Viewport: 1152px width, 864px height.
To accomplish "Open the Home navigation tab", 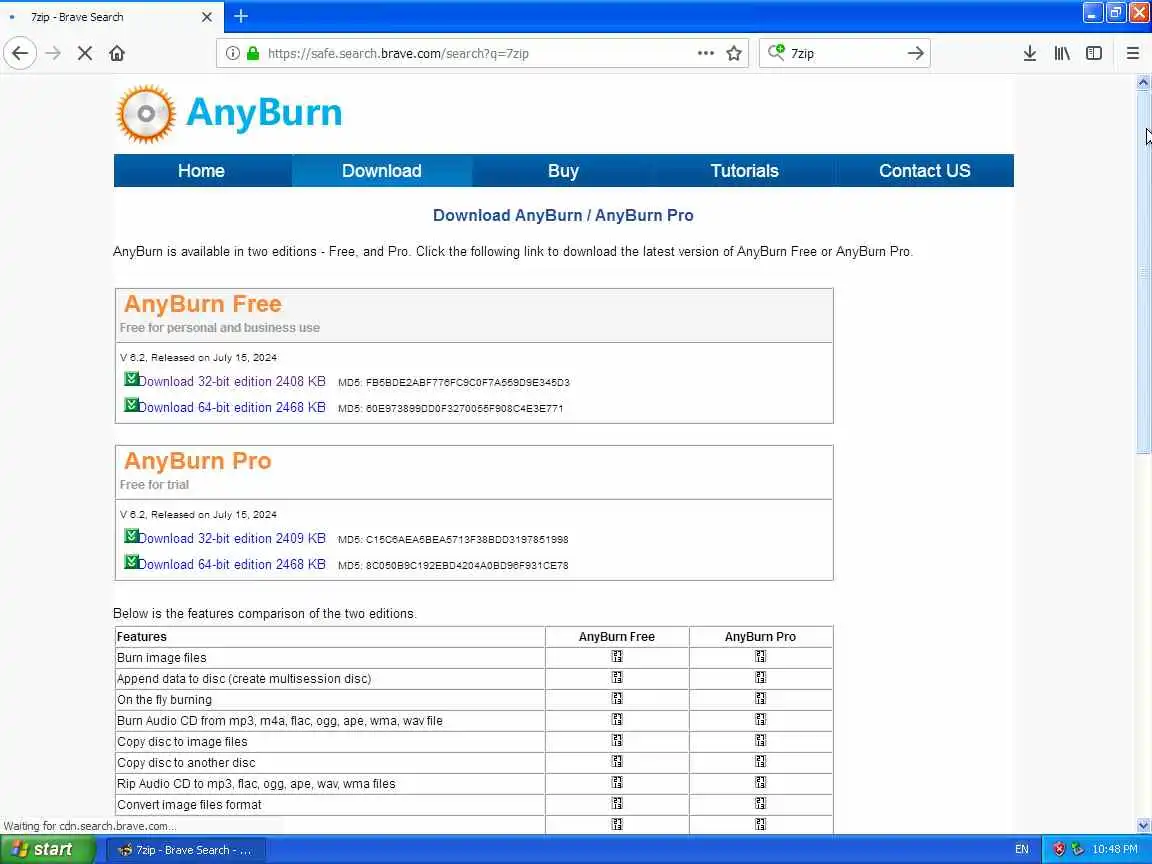I will tap(201, 170).
